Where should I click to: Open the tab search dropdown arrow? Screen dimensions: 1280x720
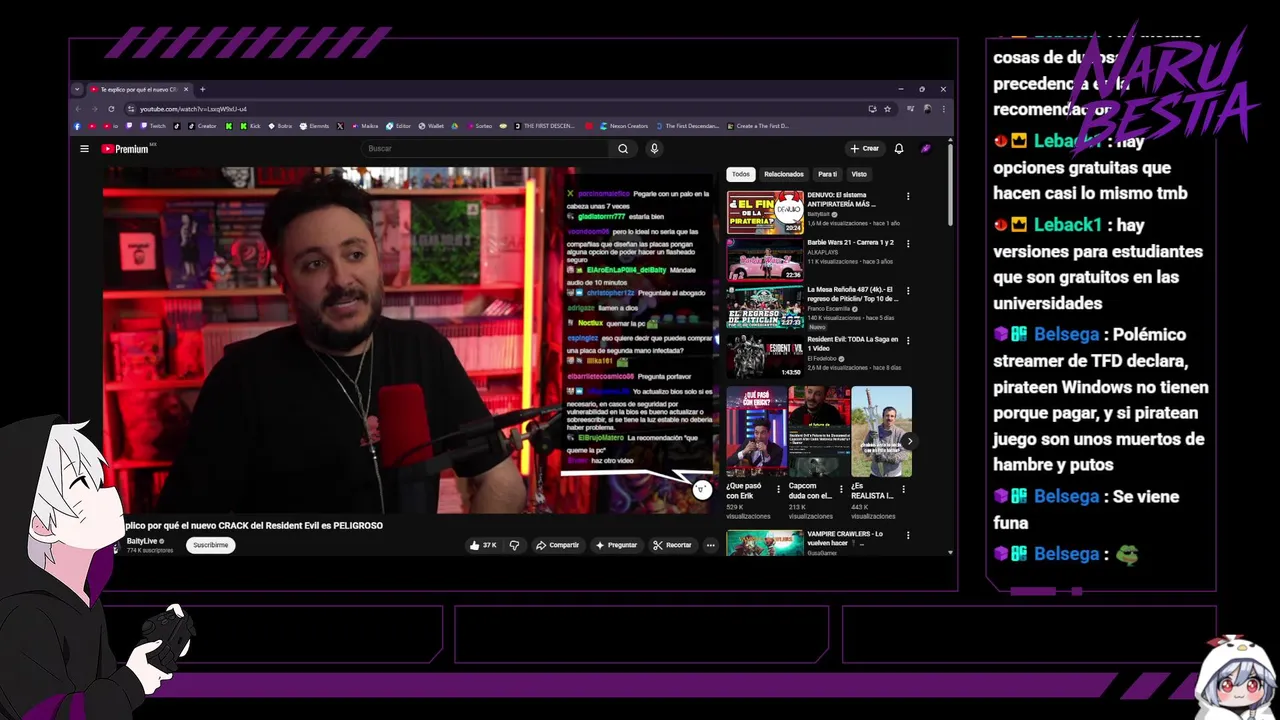point(77,89)
